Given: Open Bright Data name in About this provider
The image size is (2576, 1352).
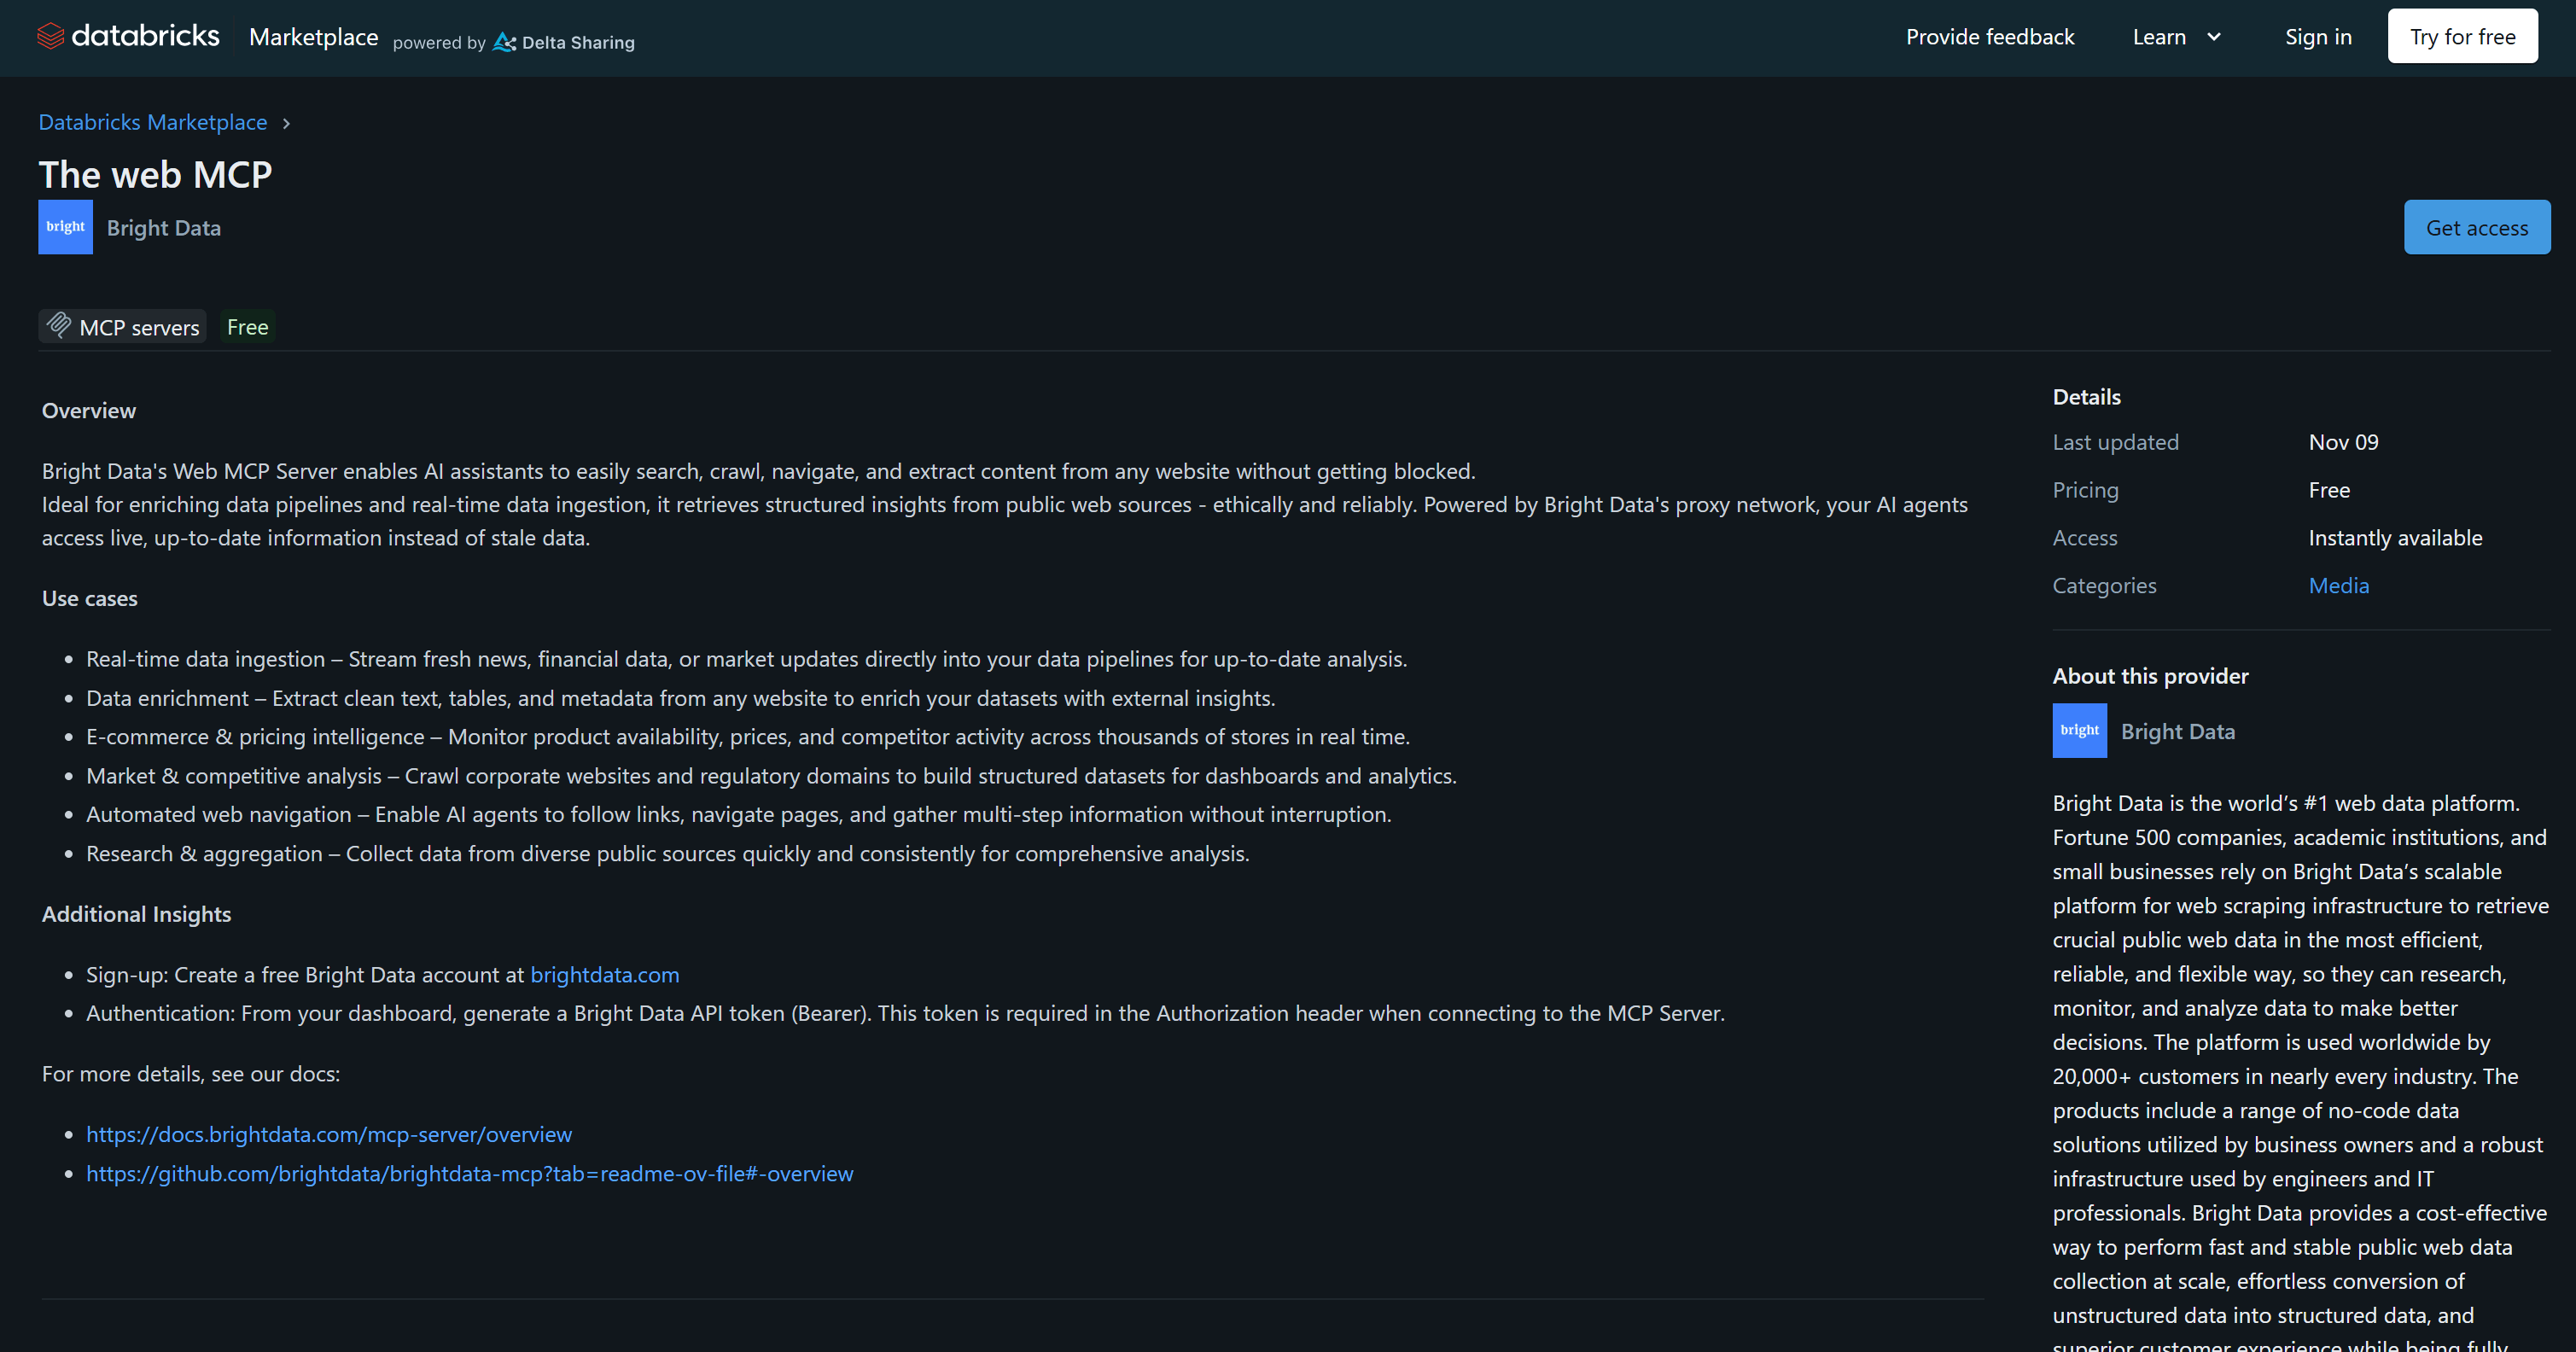Looking at the screenshot, I should pos(2178,731).
